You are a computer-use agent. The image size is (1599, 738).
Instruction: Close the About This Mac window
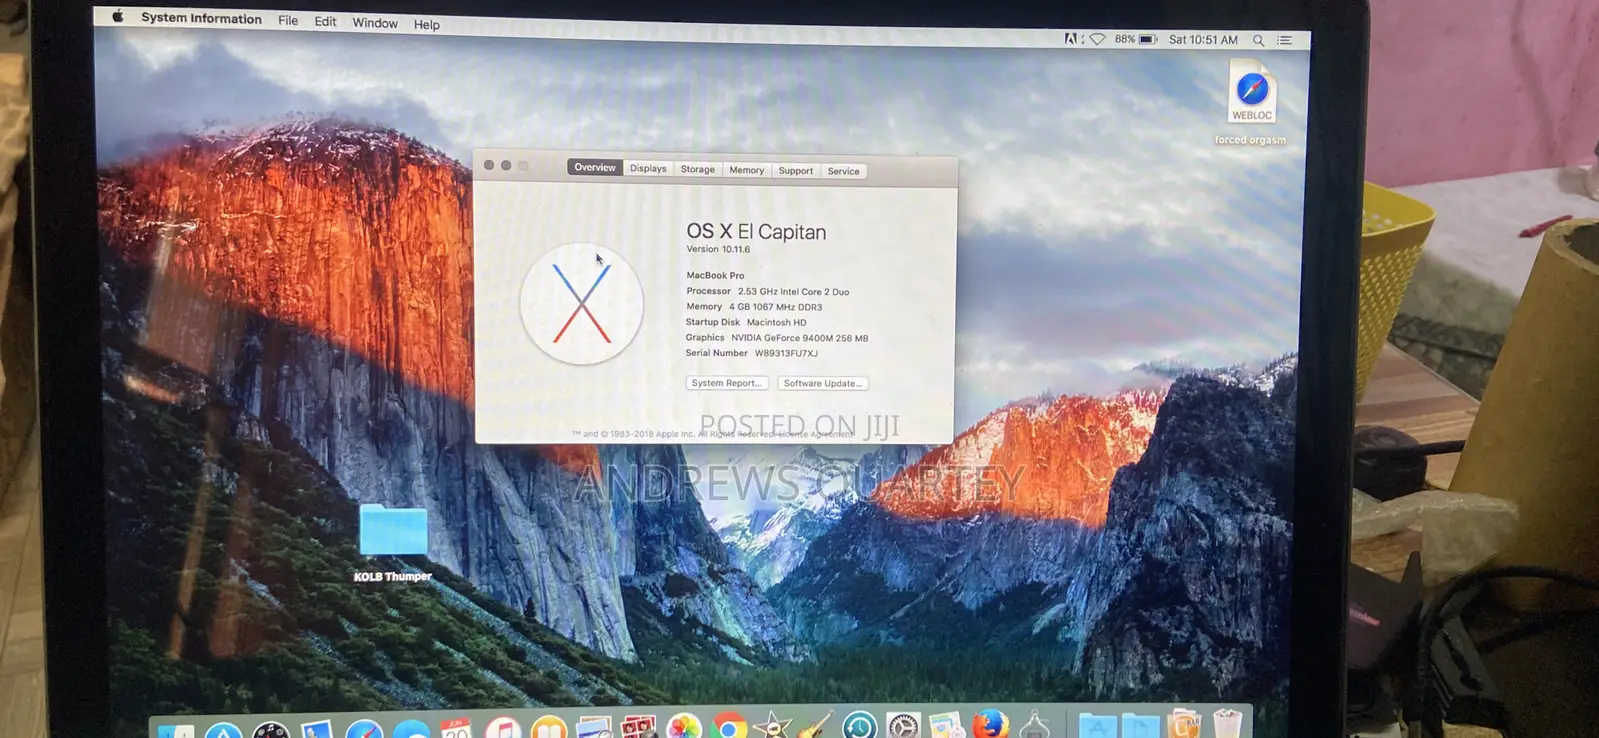coord(489,165)
